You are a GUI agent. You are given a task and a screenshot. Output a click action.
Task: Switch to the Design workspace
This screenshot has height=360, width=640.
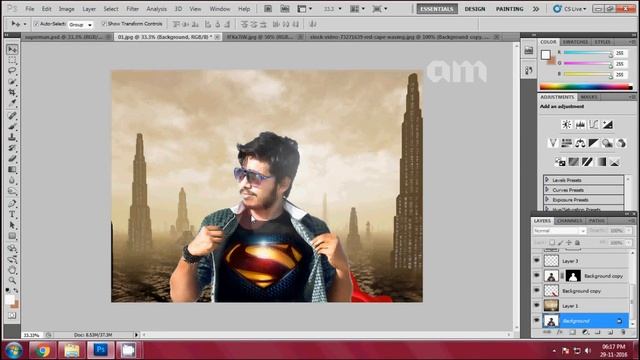click(x=475, y=9)
